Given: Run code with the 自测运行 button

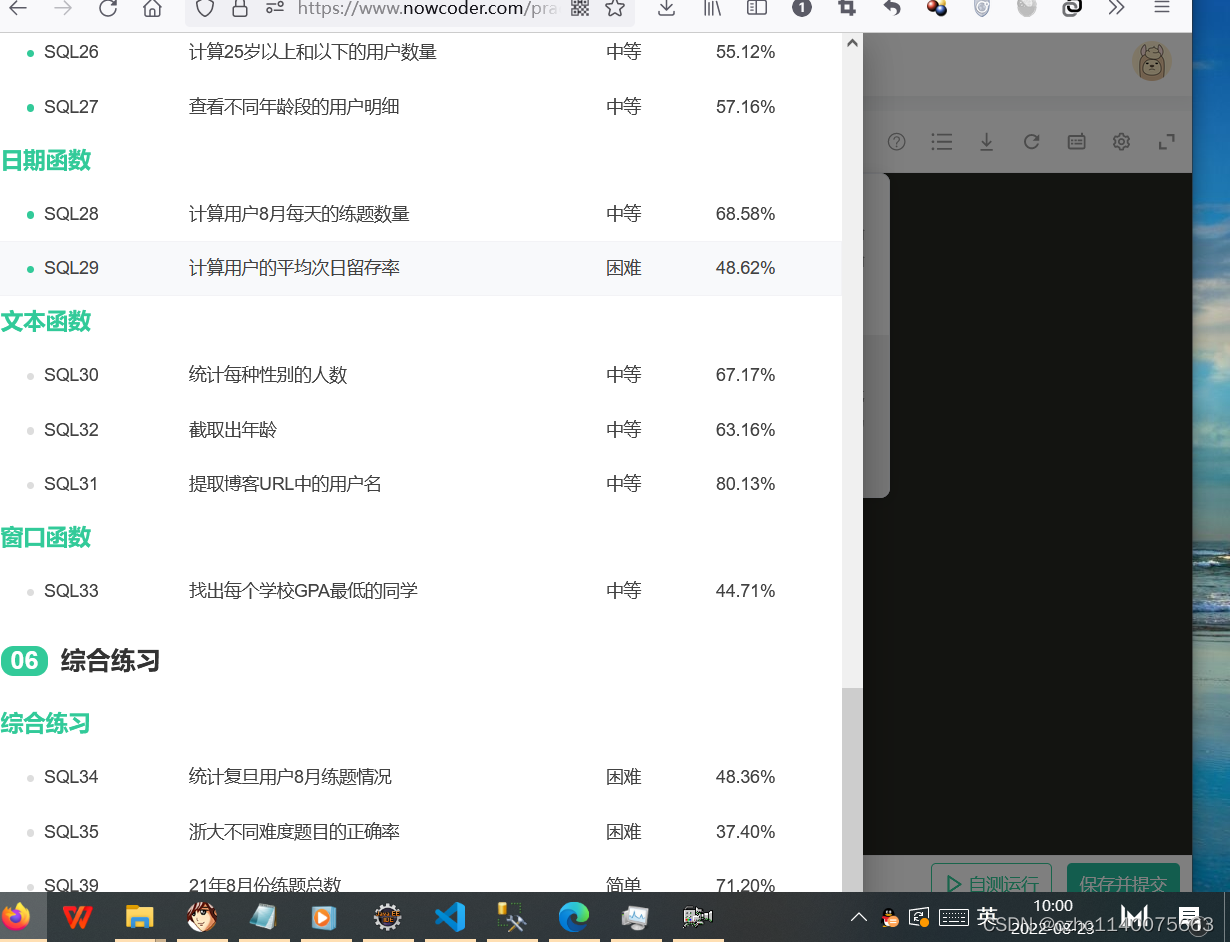Looking at the screenshot, I should [x=991, y=879].
